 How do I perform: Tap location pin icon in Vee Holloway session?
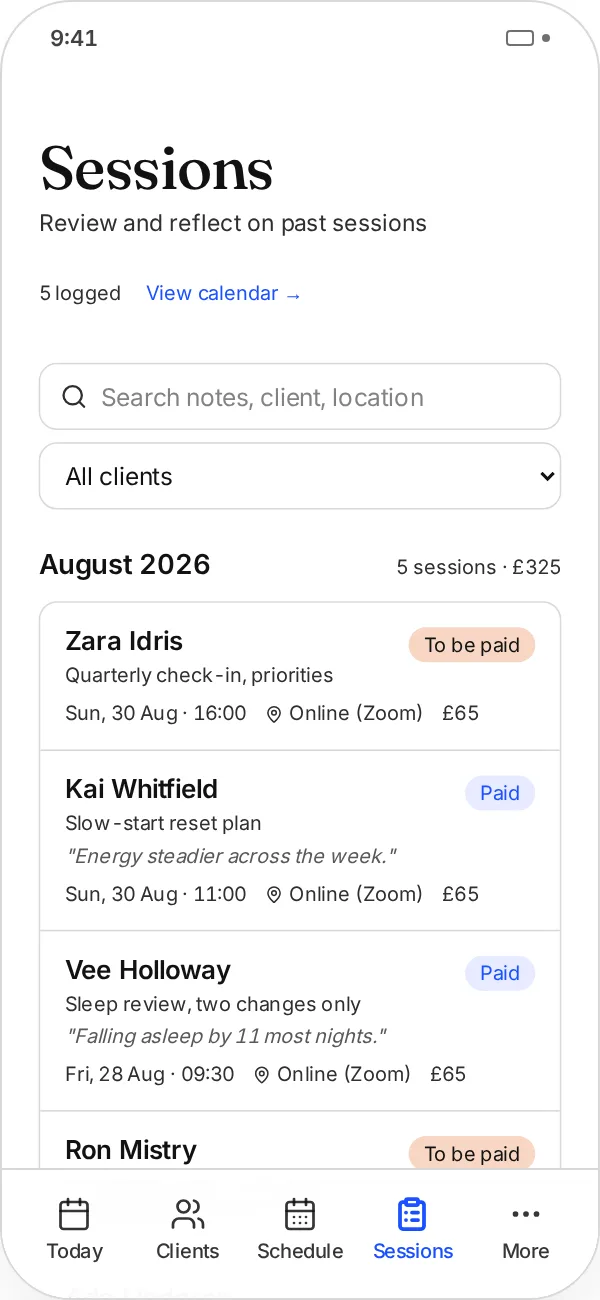coord(262,1075)
